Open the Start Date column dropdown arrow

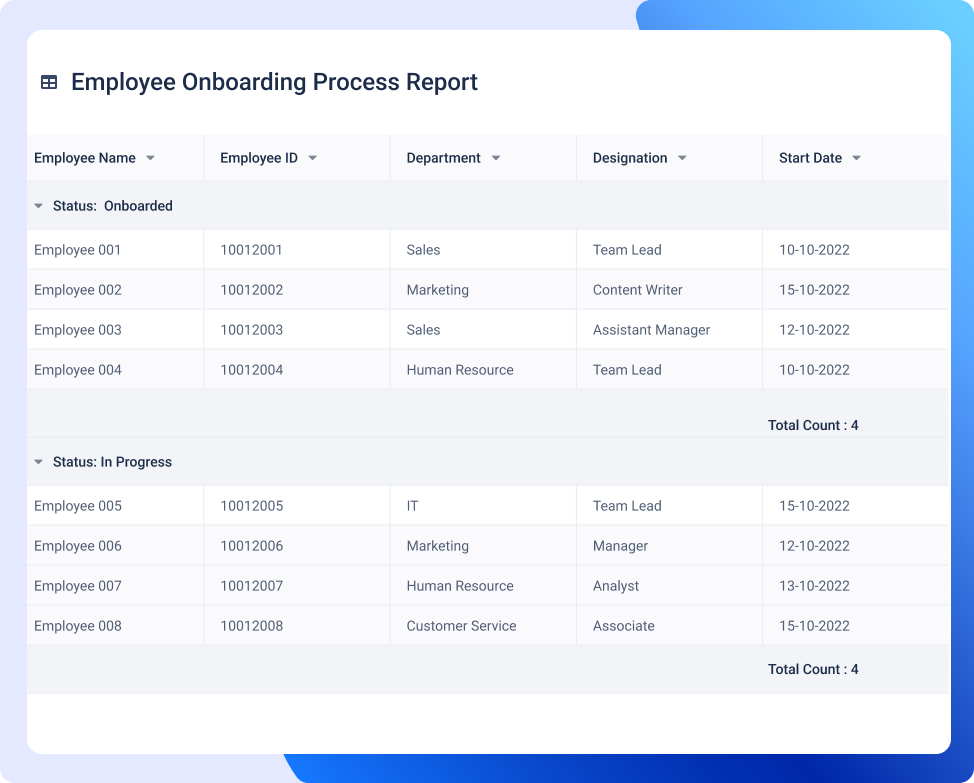[x=857, y=158]
